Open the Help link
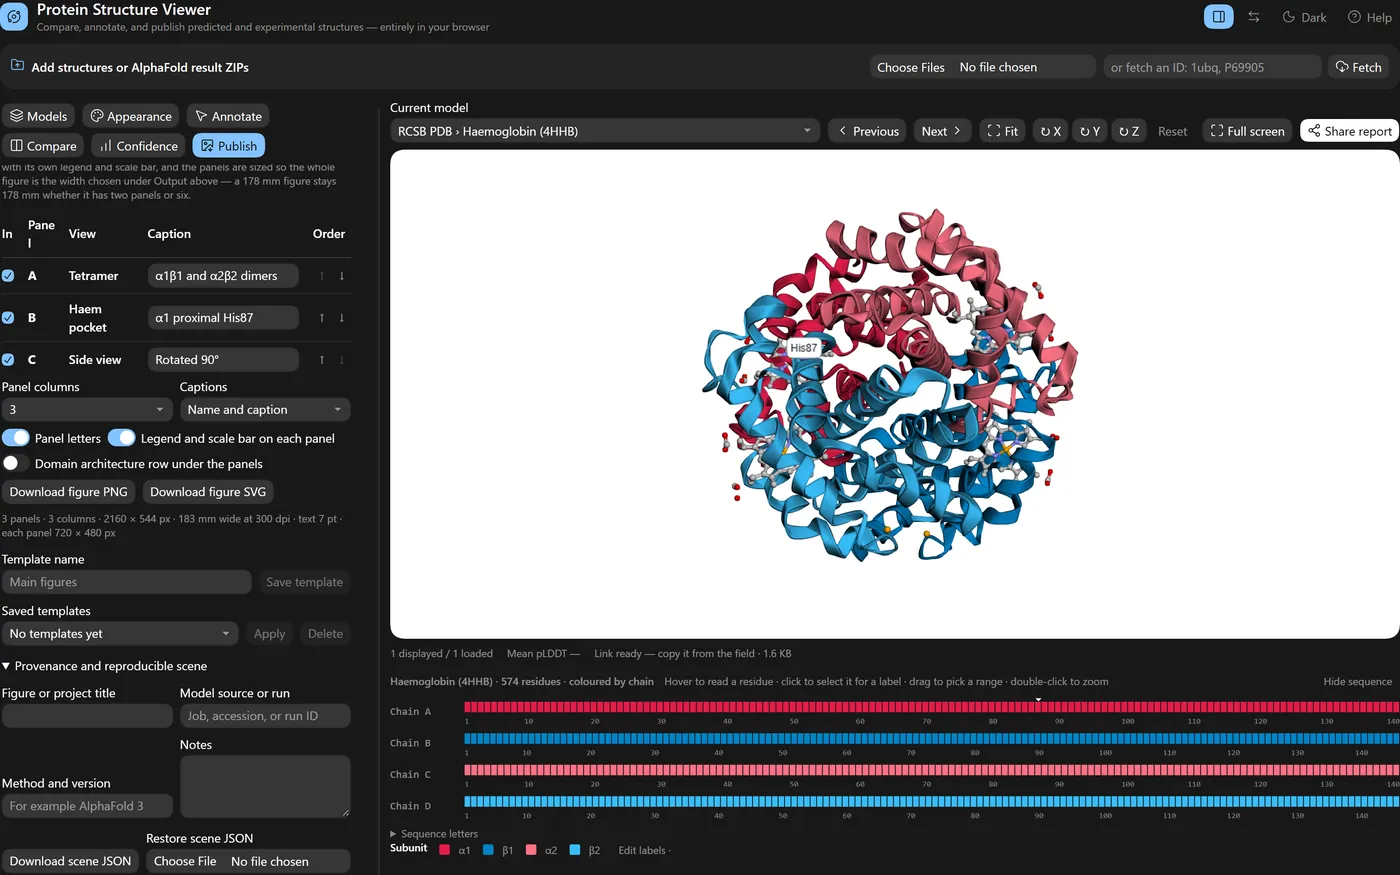Screen dimensions: 1400x875 click(1369, 17)
